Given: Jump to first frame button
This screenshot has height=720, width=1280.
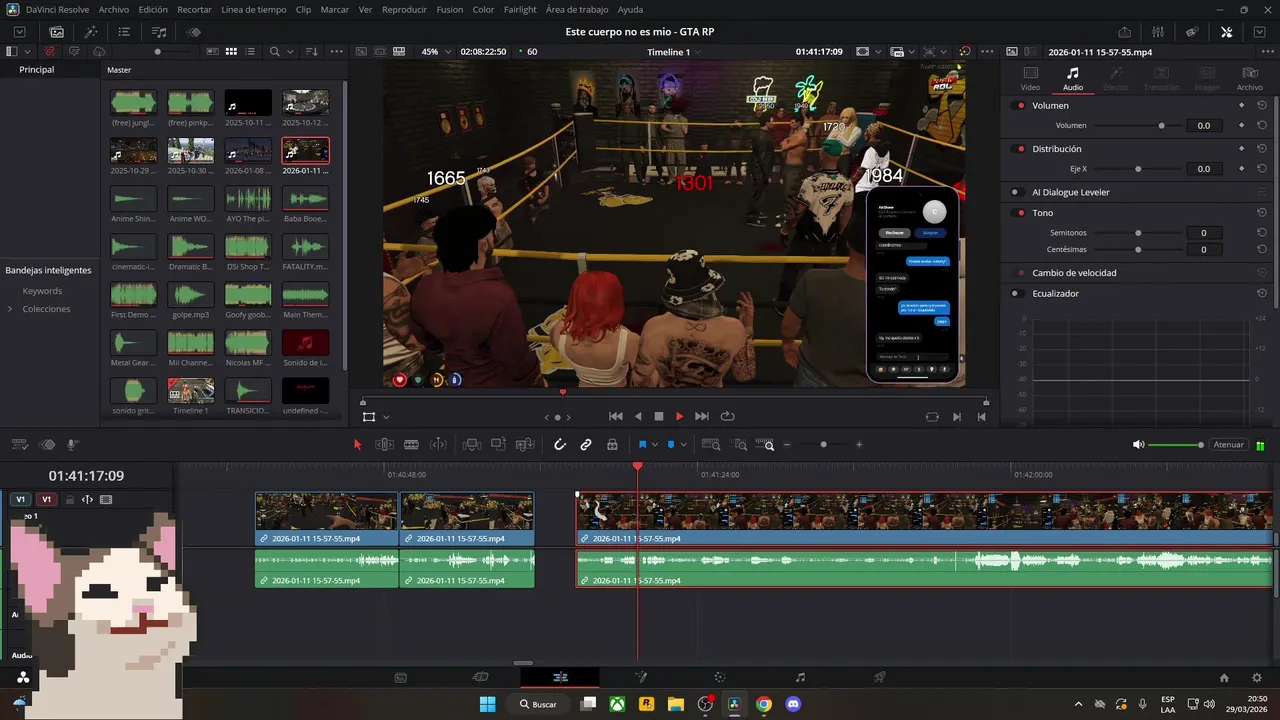Looking at the screenshot, I should 616,416.
